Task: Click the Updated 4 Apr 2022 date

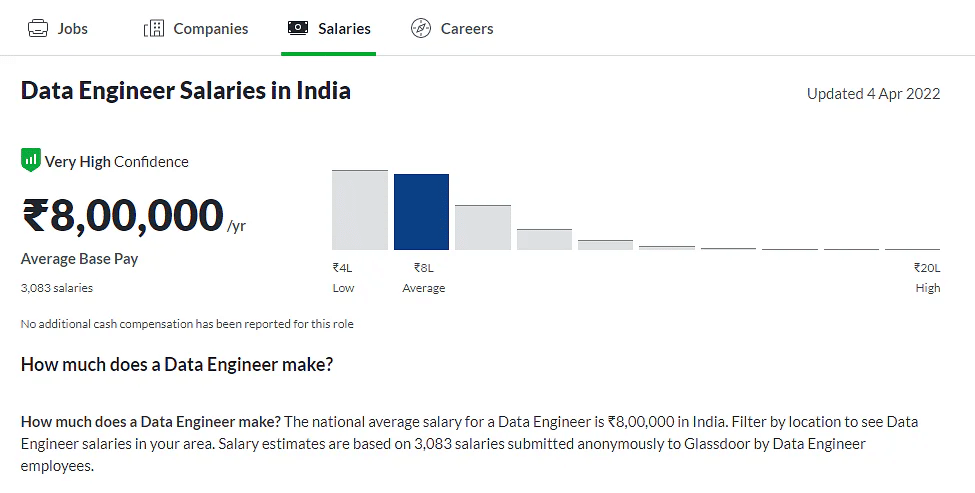Action: (x=873, y=94)
